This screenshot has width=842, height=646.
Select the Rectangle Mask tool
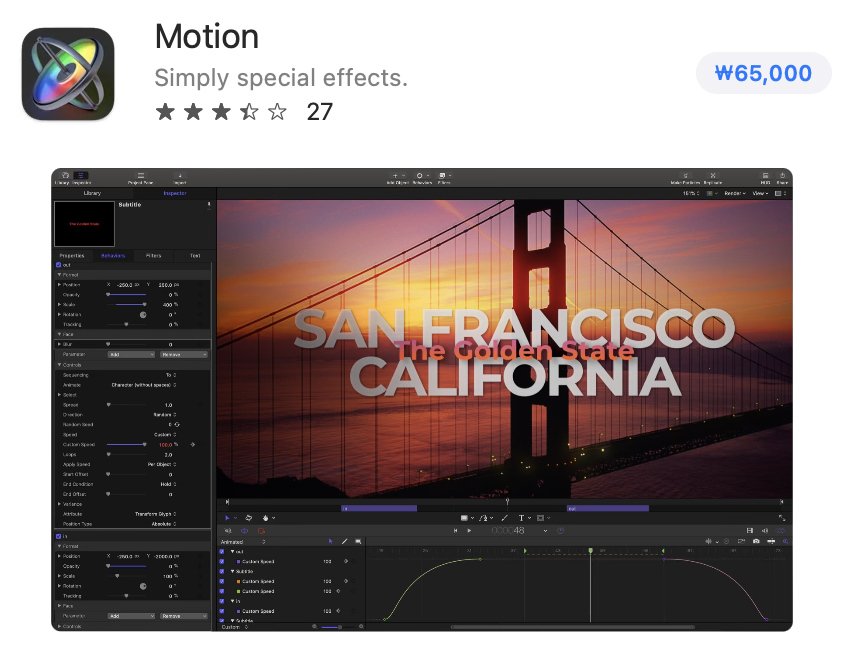(541, 518)
